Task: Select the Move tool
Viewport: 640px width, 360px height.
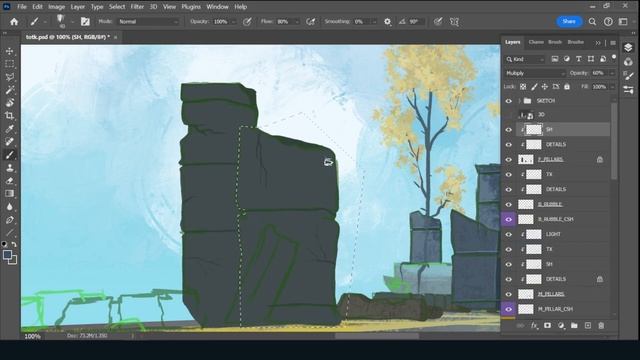Action: pos(9,51)
